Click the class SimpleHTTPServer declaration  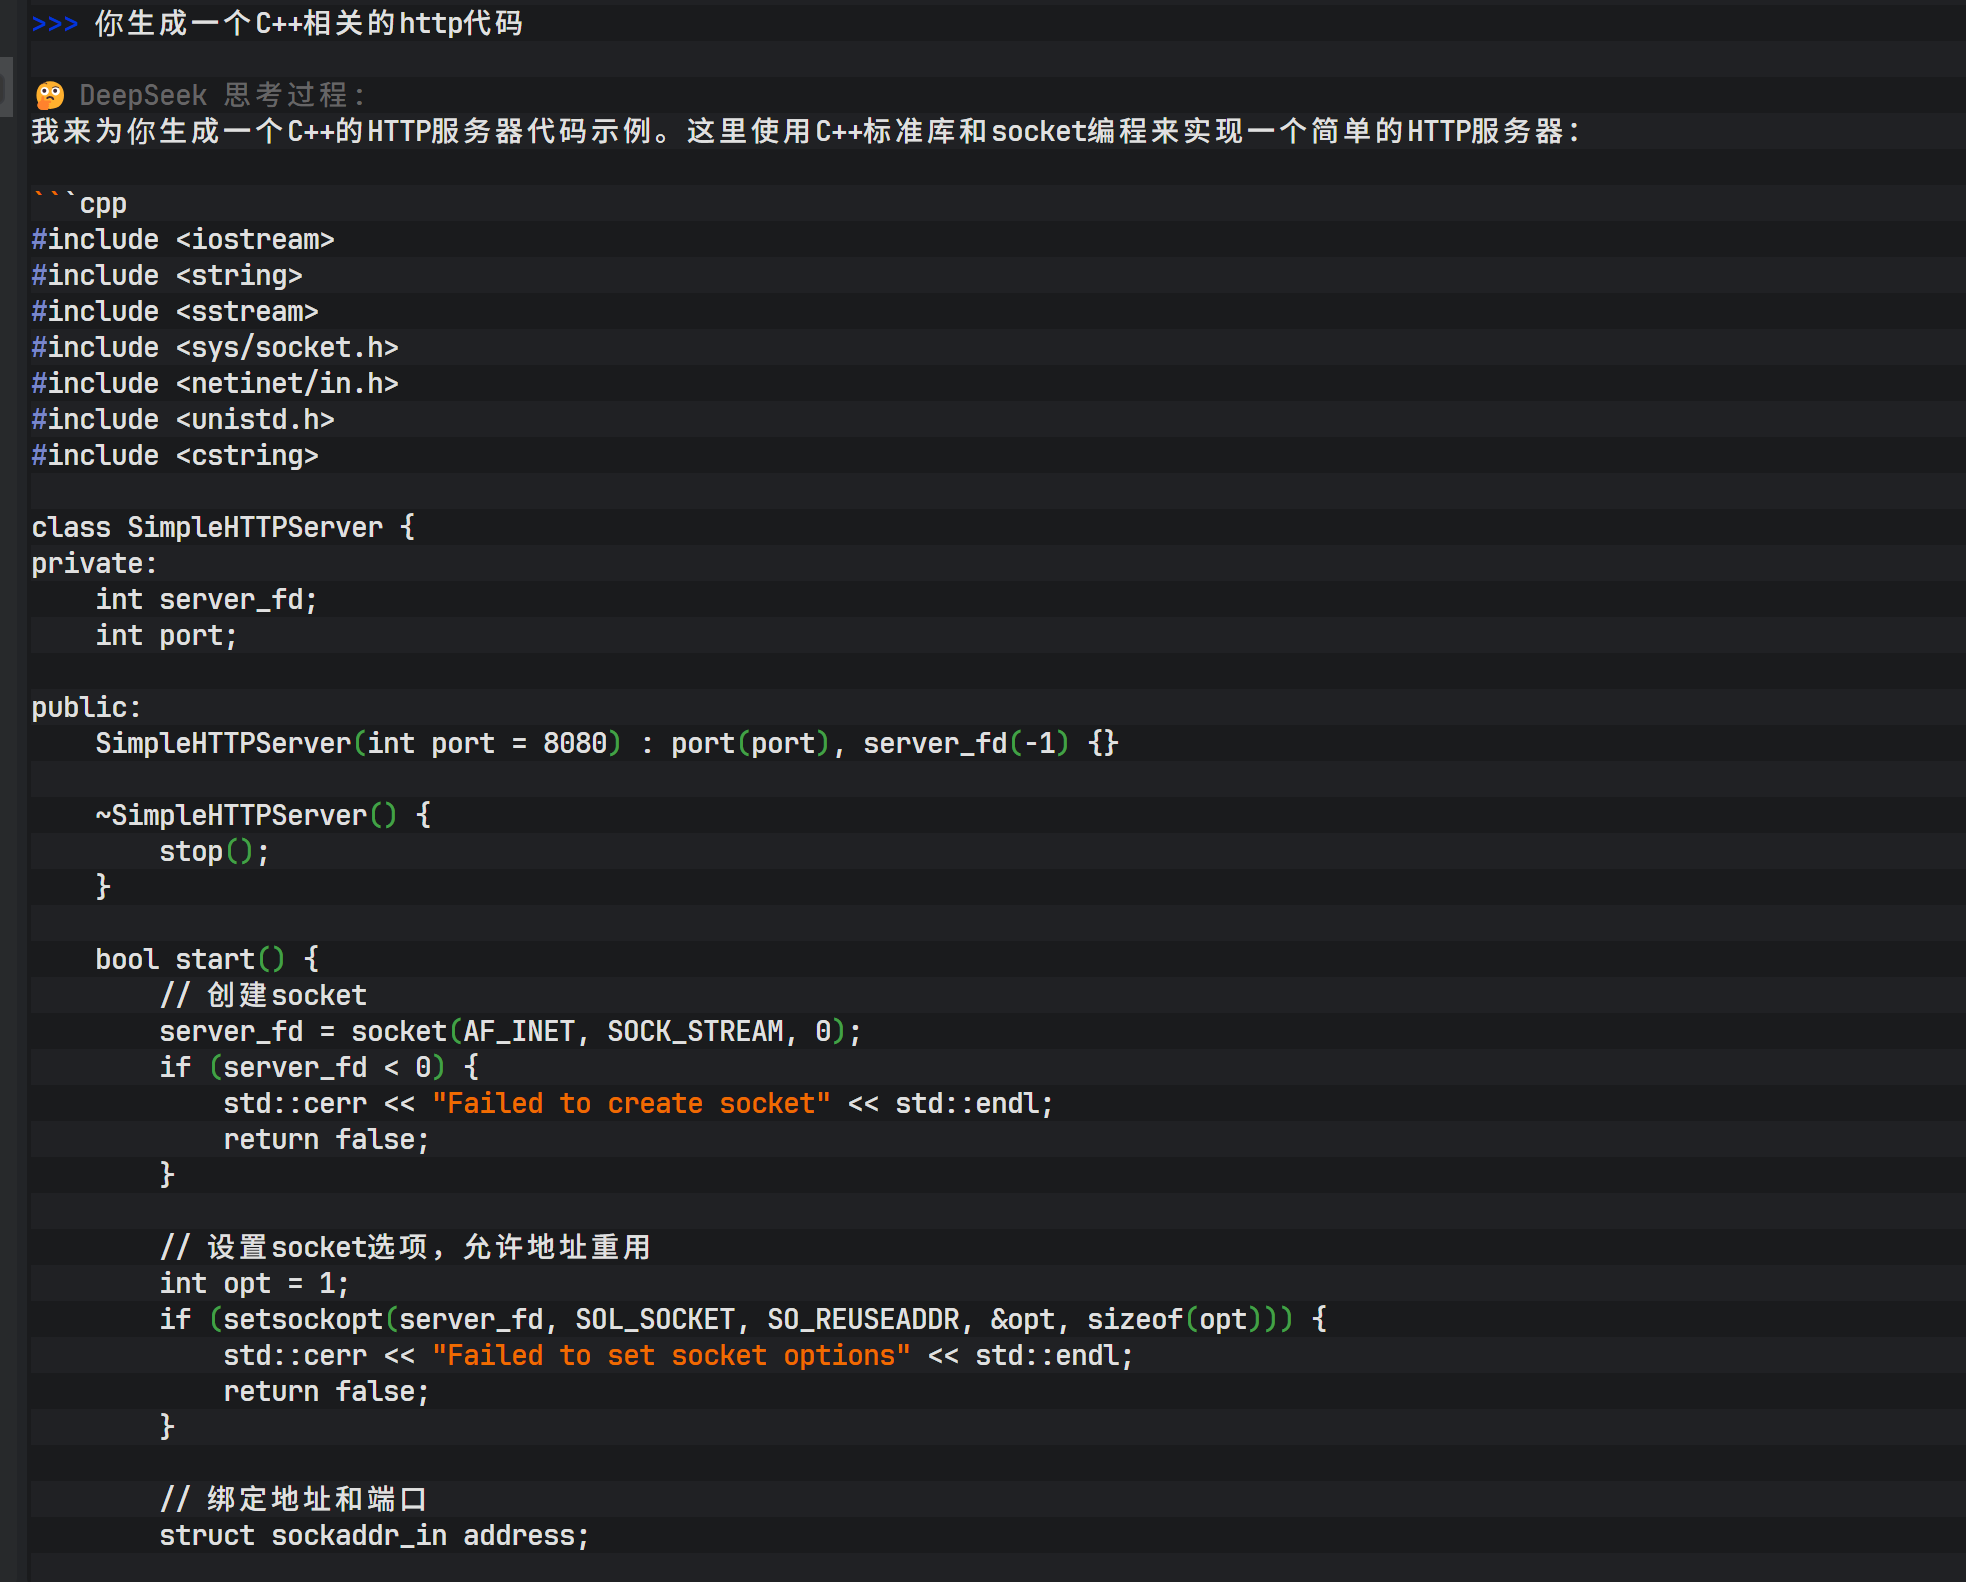(222, 528)
